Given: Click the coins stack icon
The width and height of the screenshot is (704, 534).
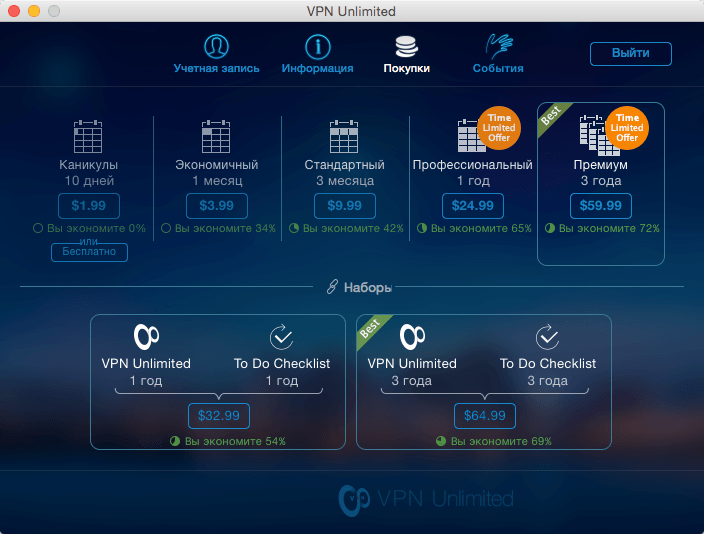Looking at the screenshot, I should 406,46.
